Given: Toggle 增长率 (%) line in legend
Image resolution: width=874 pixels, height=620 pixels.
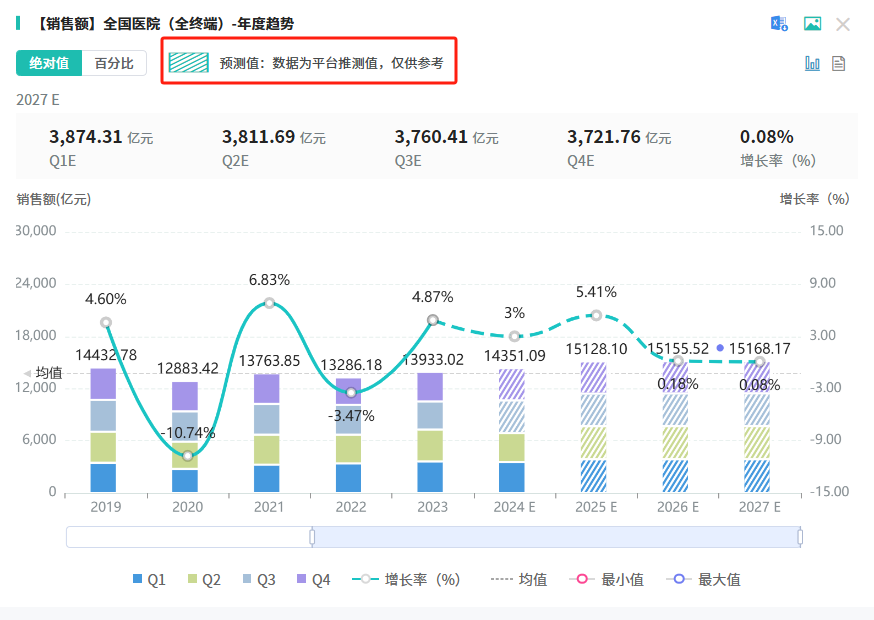Looking at the screenshot, I should pyautogui.click(x=410, y=579).
